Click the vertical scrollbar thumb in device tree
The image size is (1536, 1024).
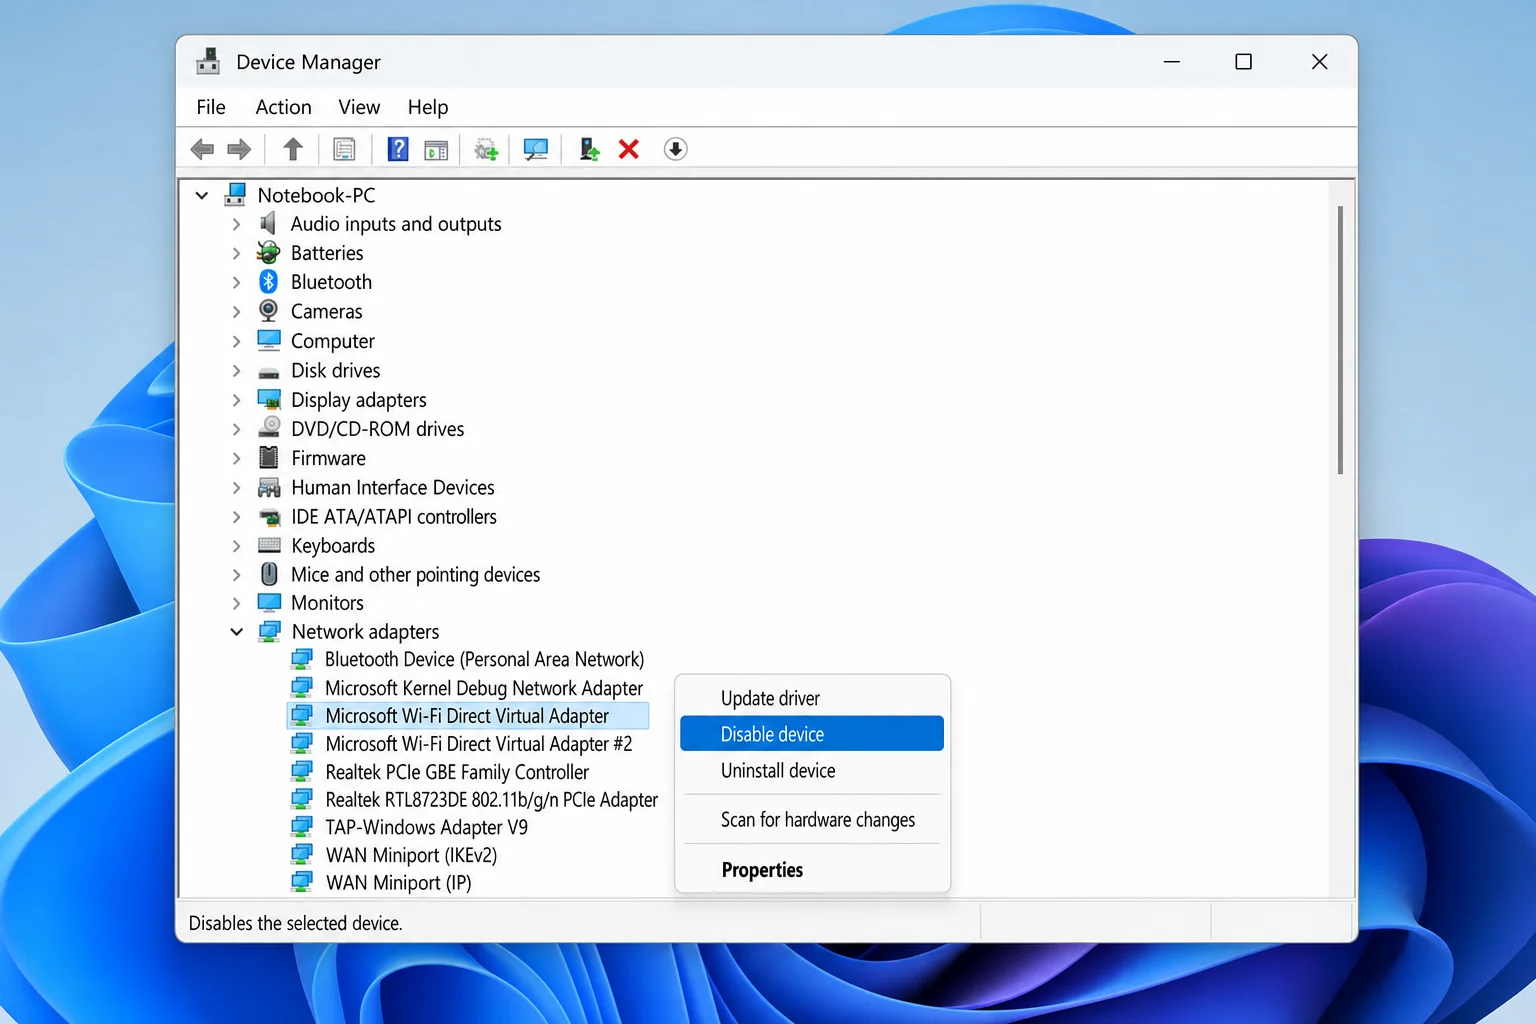pyautogui.click(x=1340, y=340)
